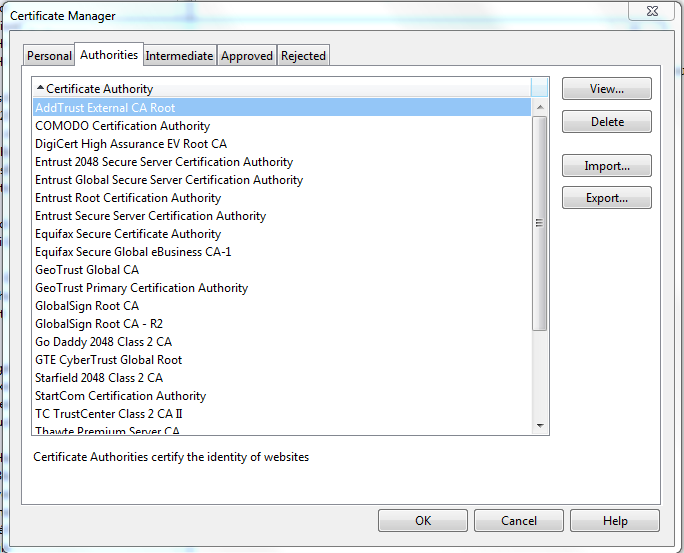This screenshot has height=553, width=684.
Task: Click the certificate list scrollbar thumb
Action: point(540,223)
